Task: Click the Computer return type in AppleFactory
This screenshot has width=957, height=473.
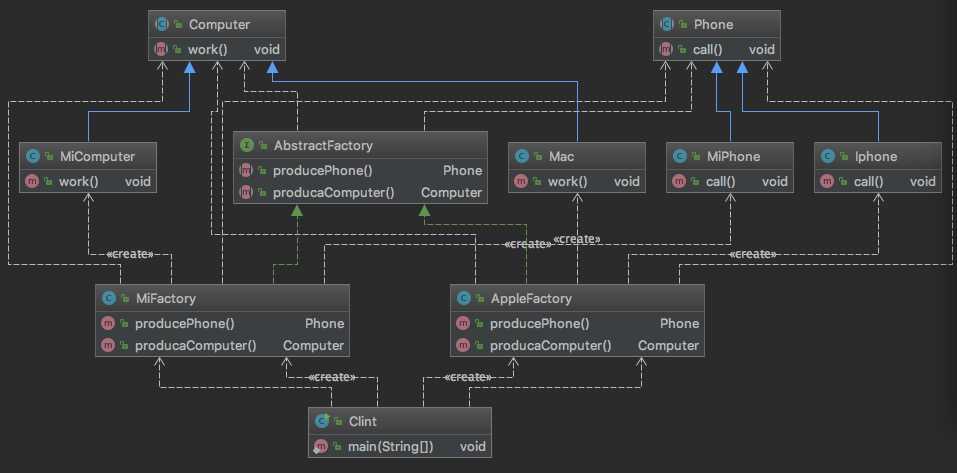Action: click(x=668, y=345)
